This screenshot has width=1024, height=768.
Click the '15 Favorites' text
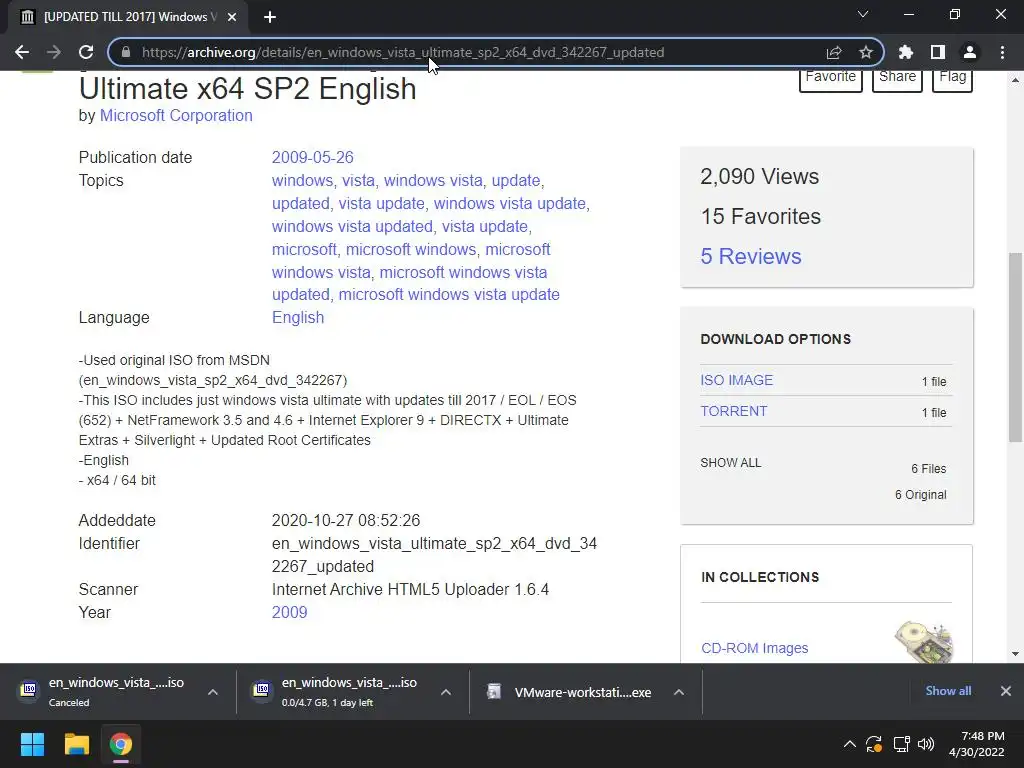point(761,217)
